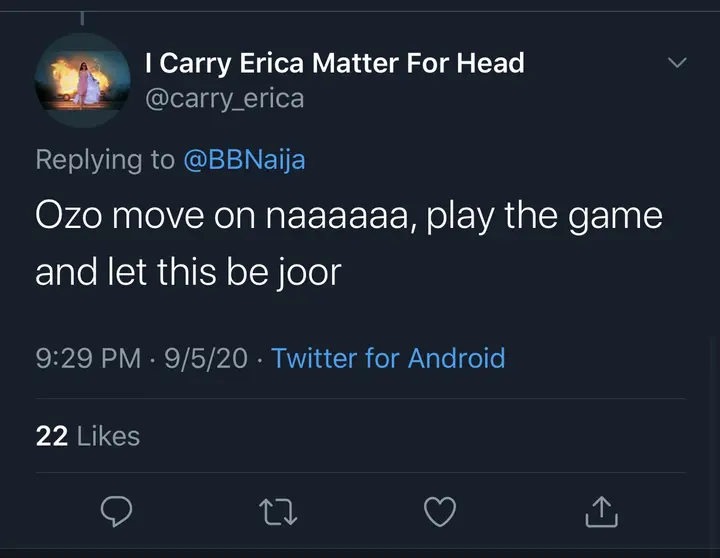Open profile 'I Carry Erica Matter For Head'

click(x=334, y=64)
